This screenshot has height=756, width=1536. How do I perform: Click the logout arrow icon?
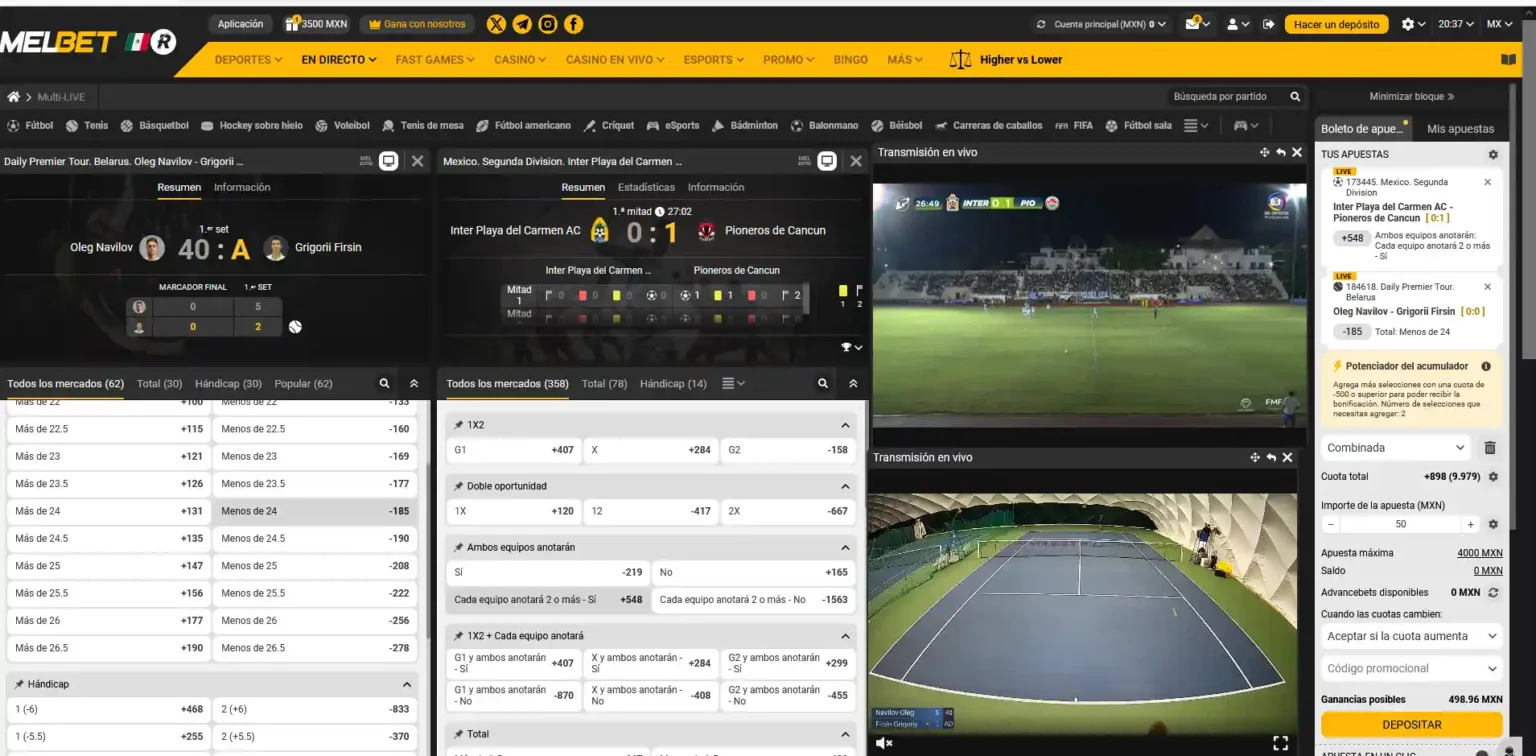click(x=1269, y=24)
